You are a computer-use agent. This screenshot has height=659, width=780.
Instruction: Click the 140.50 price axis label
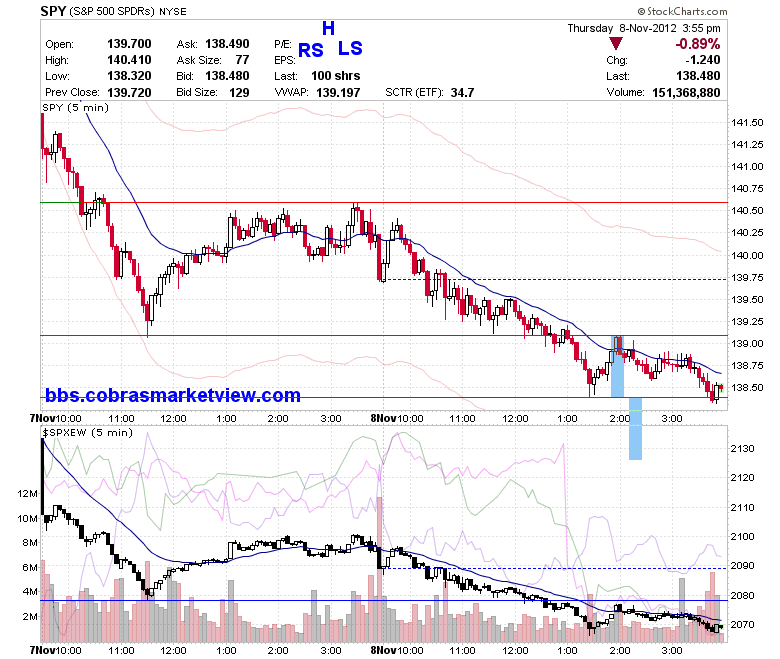pyautogui.click(x=747, y=210)
